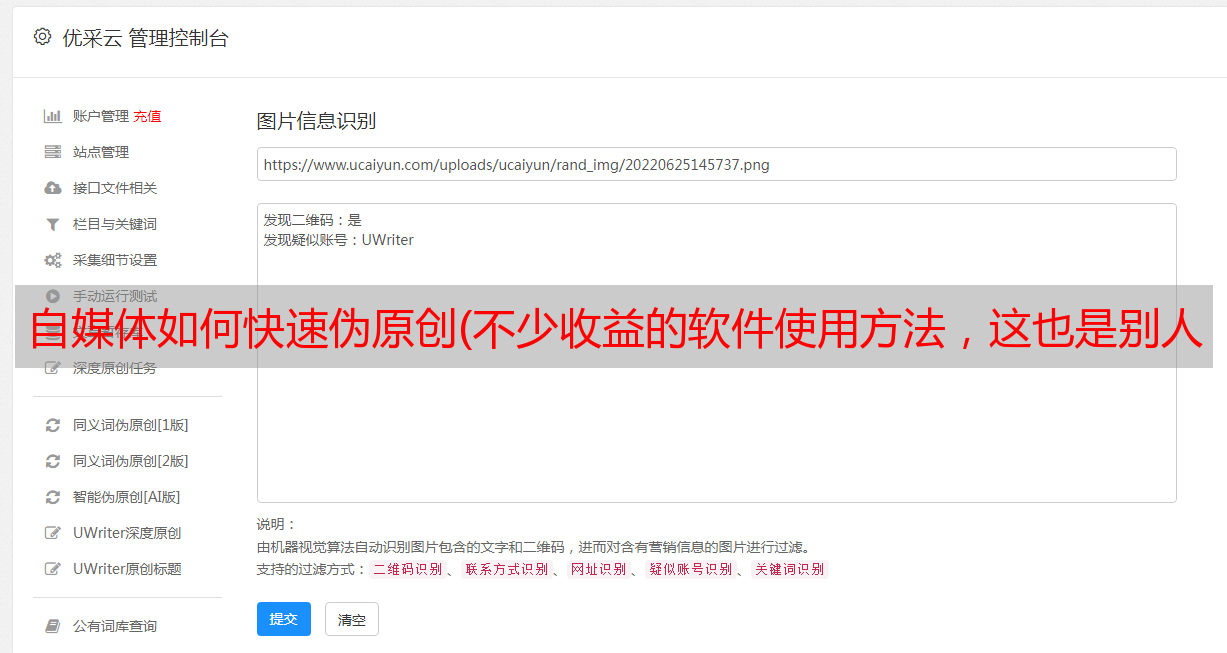Click the edit icon for UWriter原创标题
Screen dimensions: 1227x653
pos(53,569)
